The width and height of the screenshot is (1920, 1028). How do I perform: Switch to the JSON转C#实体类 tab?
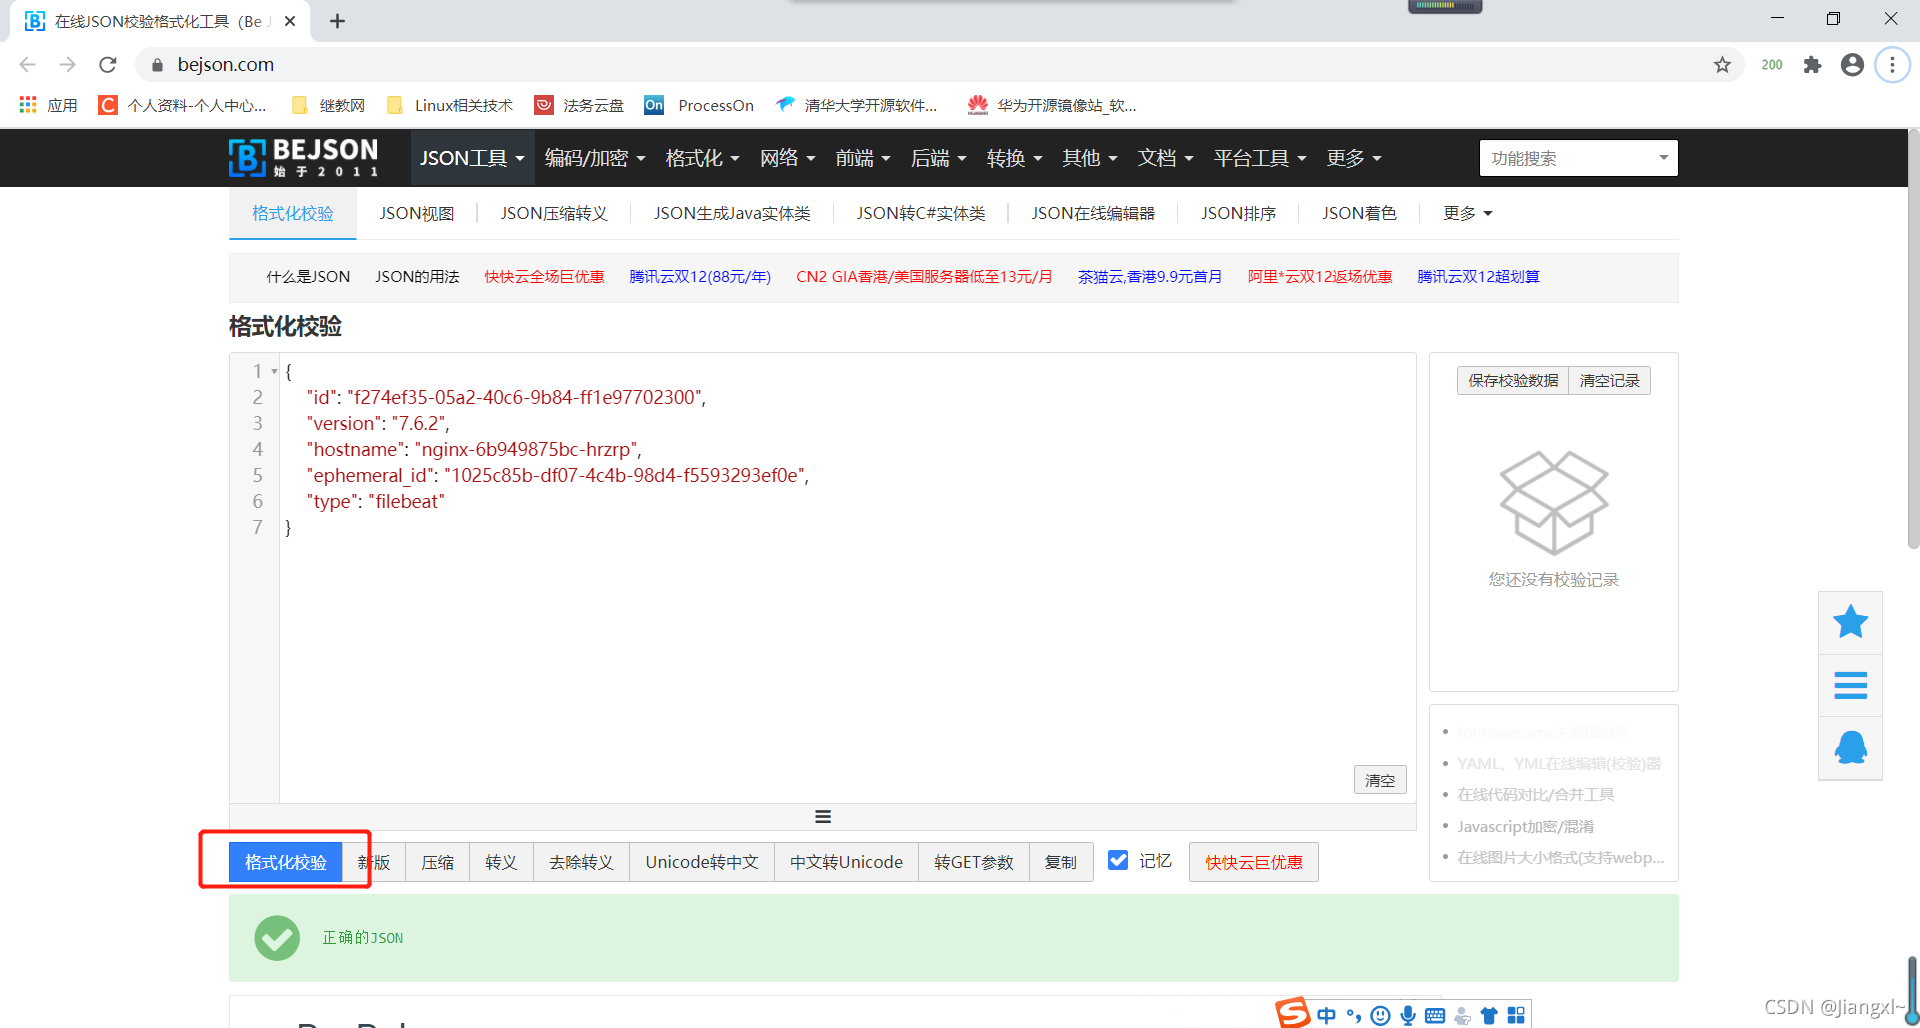(921, 213)
